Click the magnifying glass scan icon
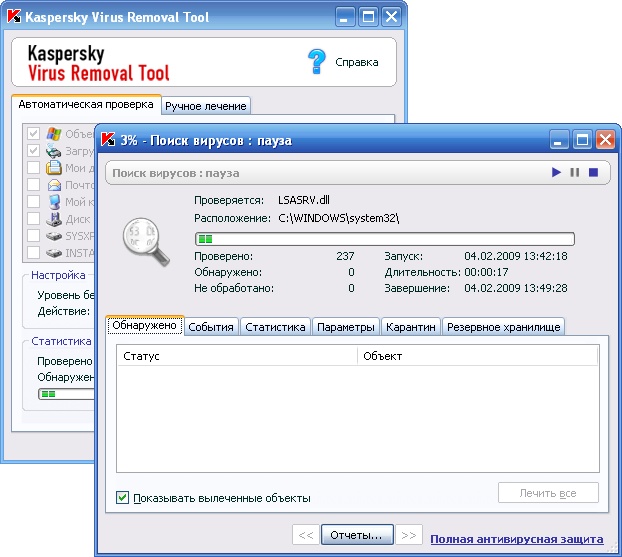622x557 pixels. click(146, 242)
